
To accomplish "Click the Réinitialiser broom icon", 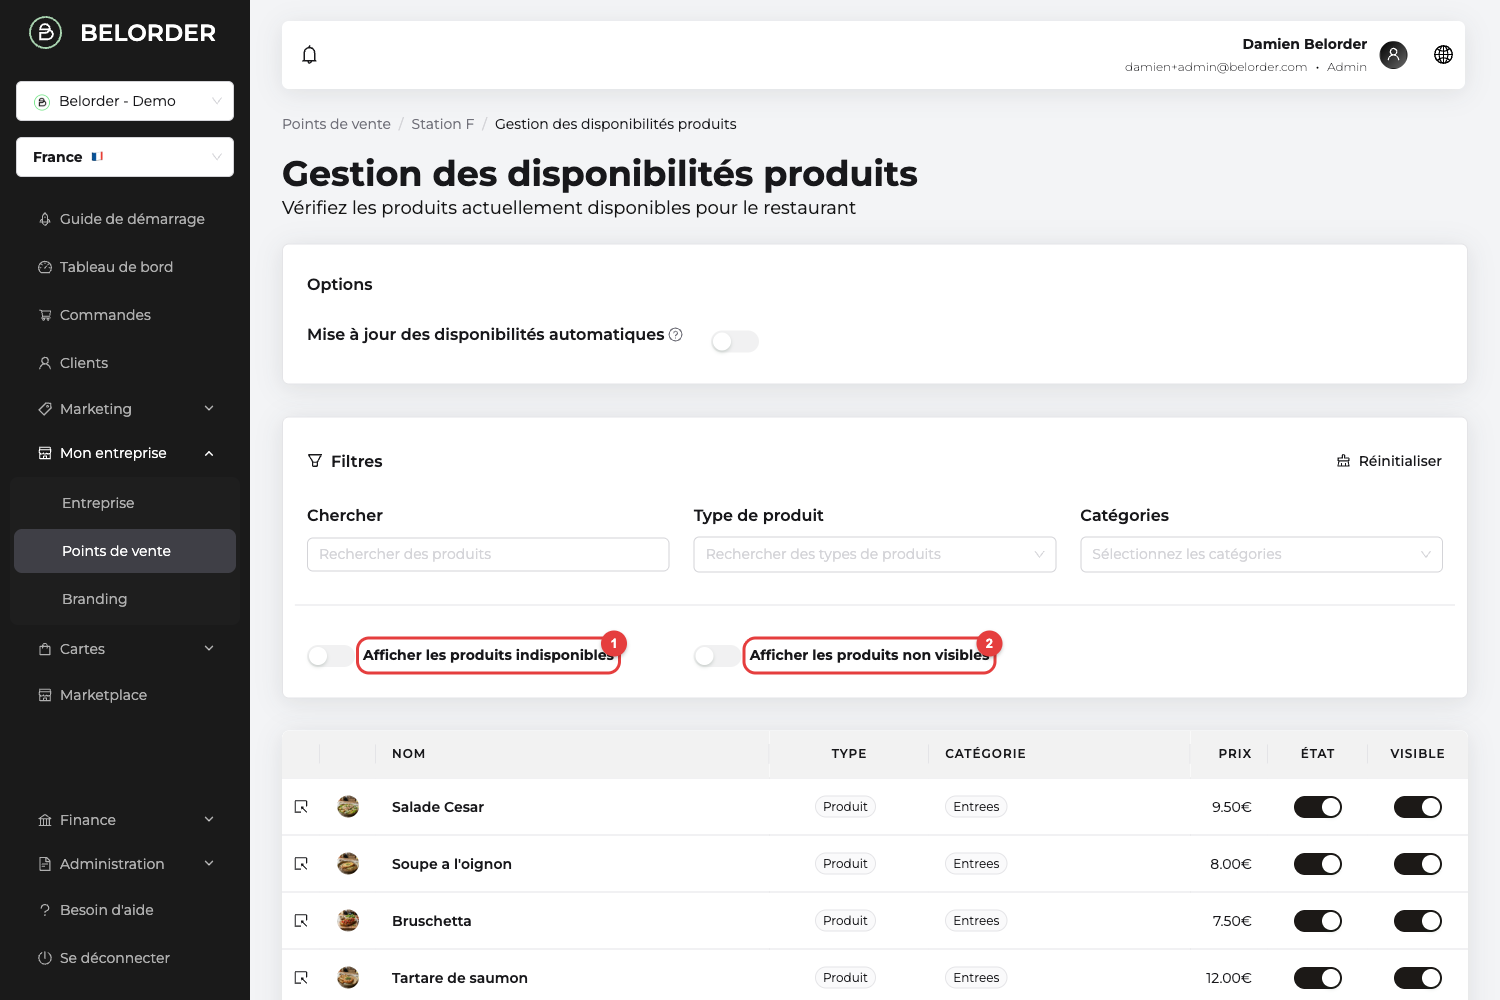I will (x=1343, y=461).
